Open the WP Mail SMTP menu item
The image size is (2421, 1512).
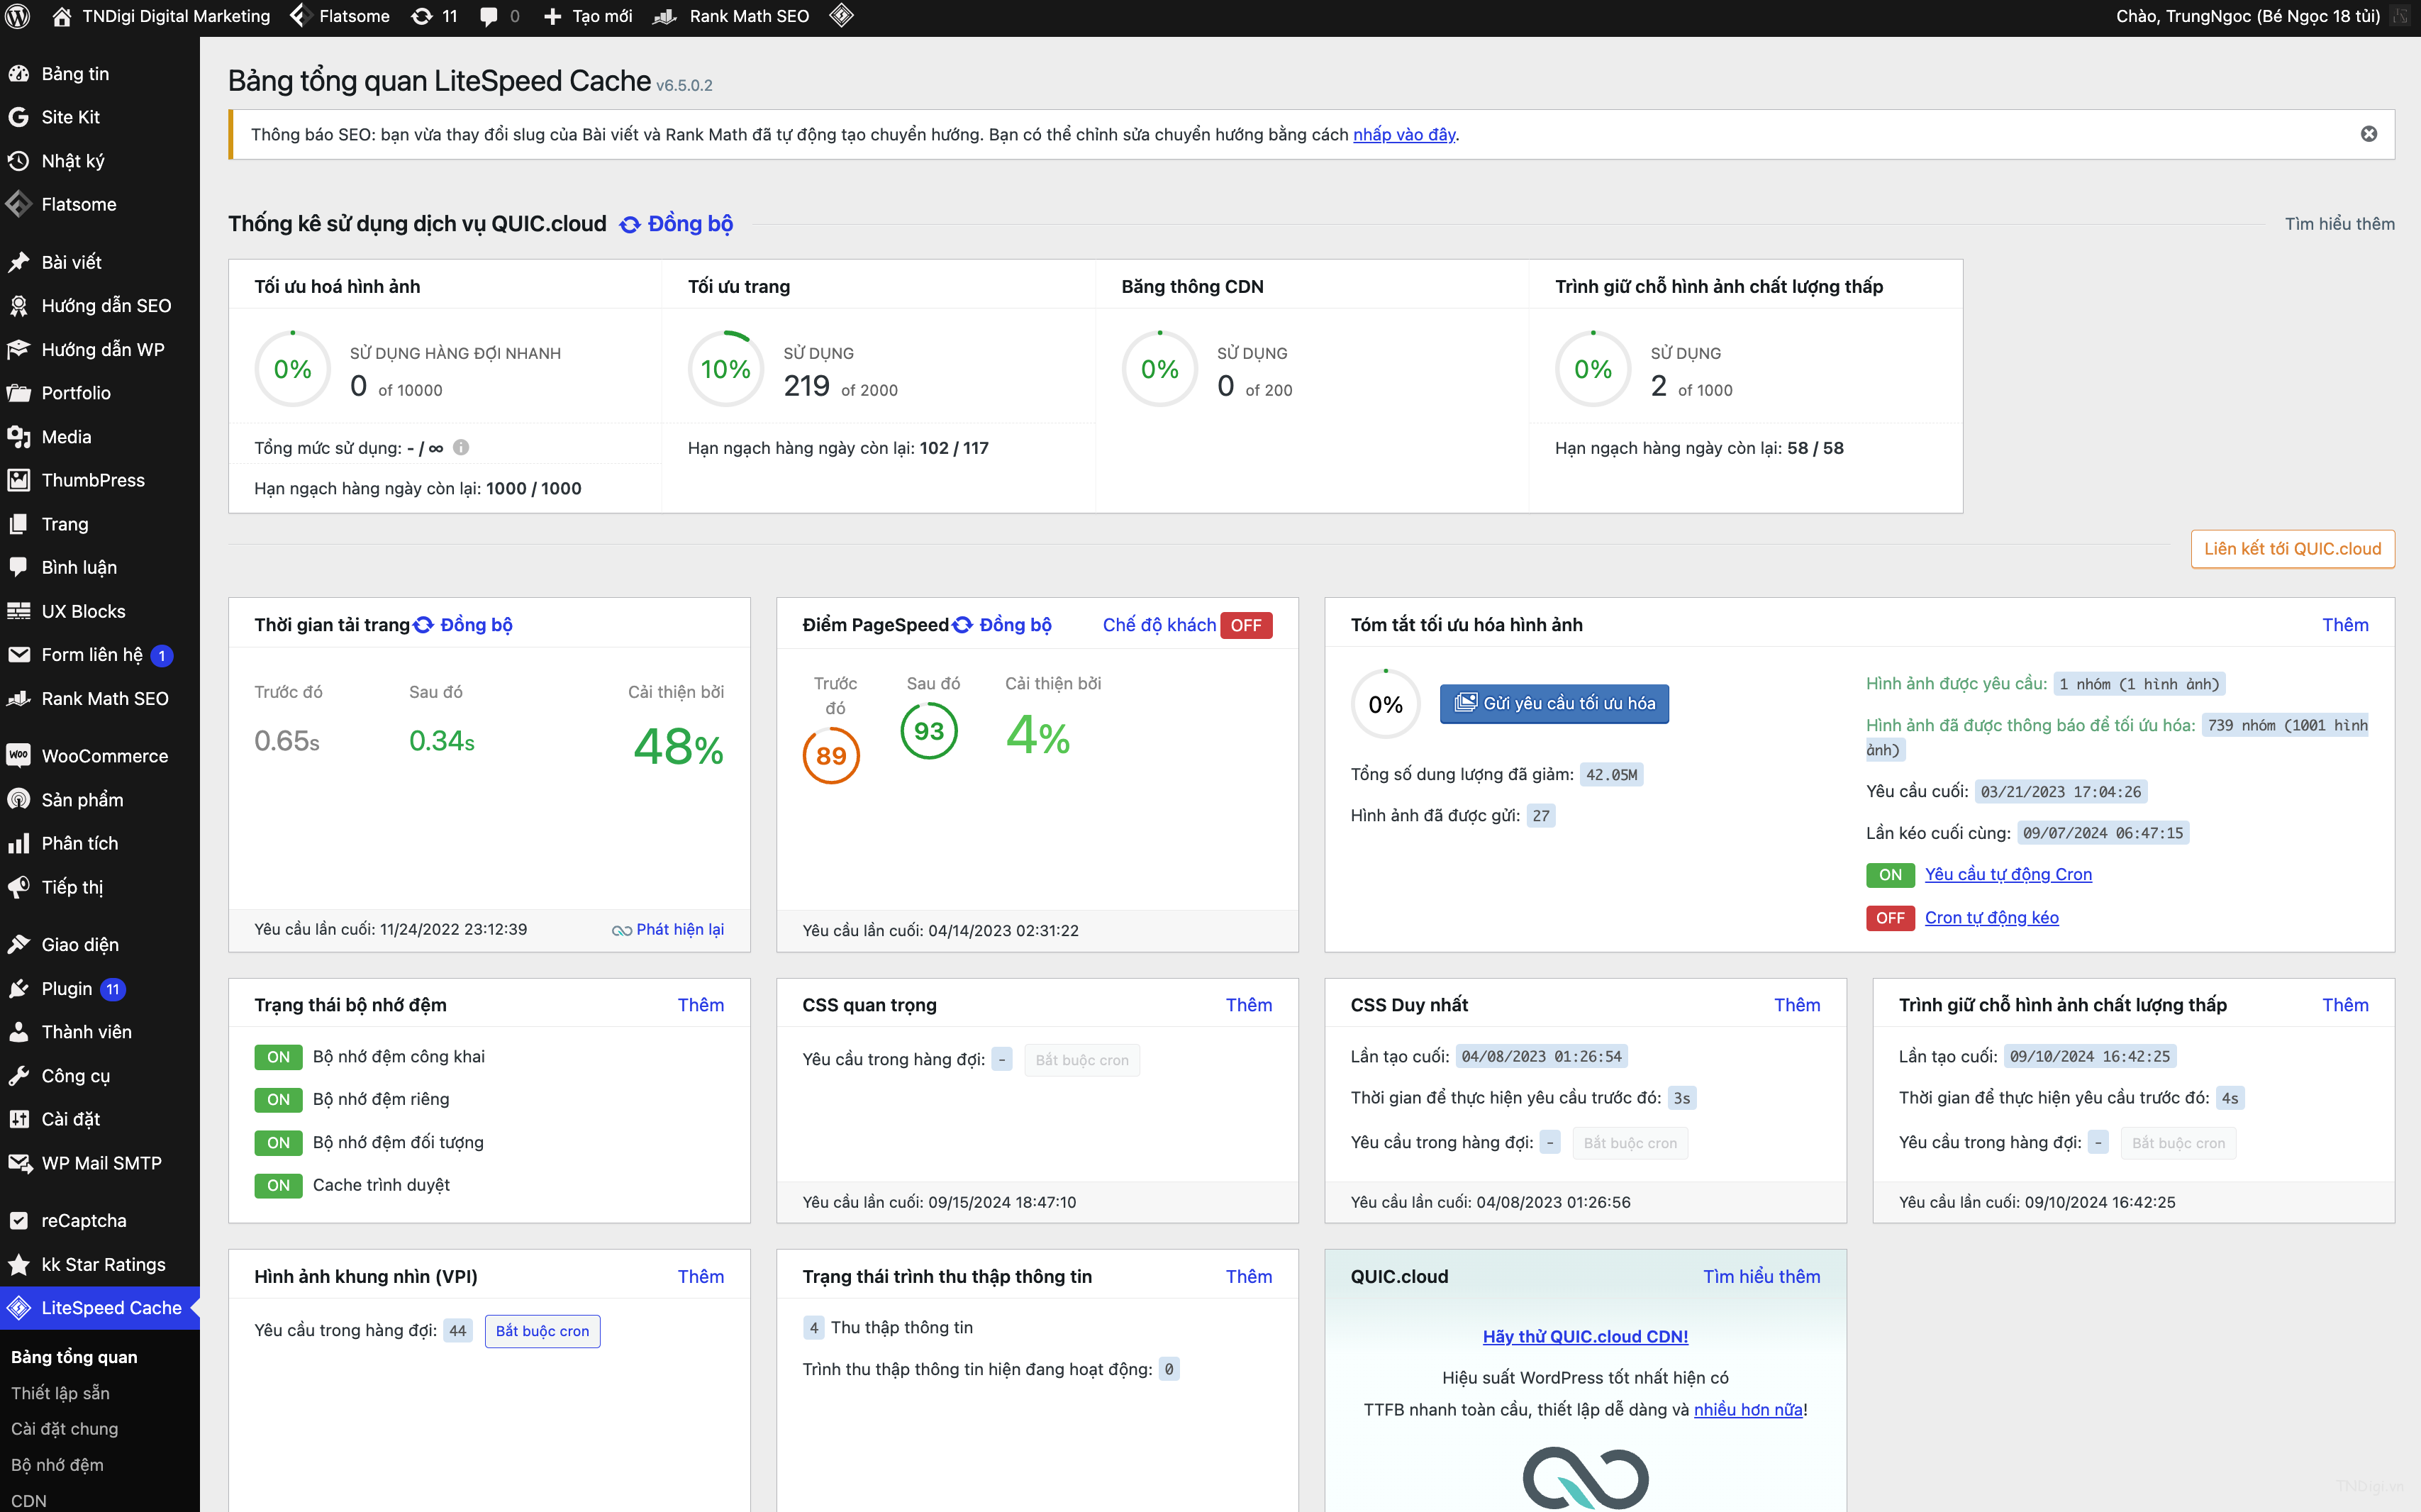pyautogui.click(x=100, y=1163)
